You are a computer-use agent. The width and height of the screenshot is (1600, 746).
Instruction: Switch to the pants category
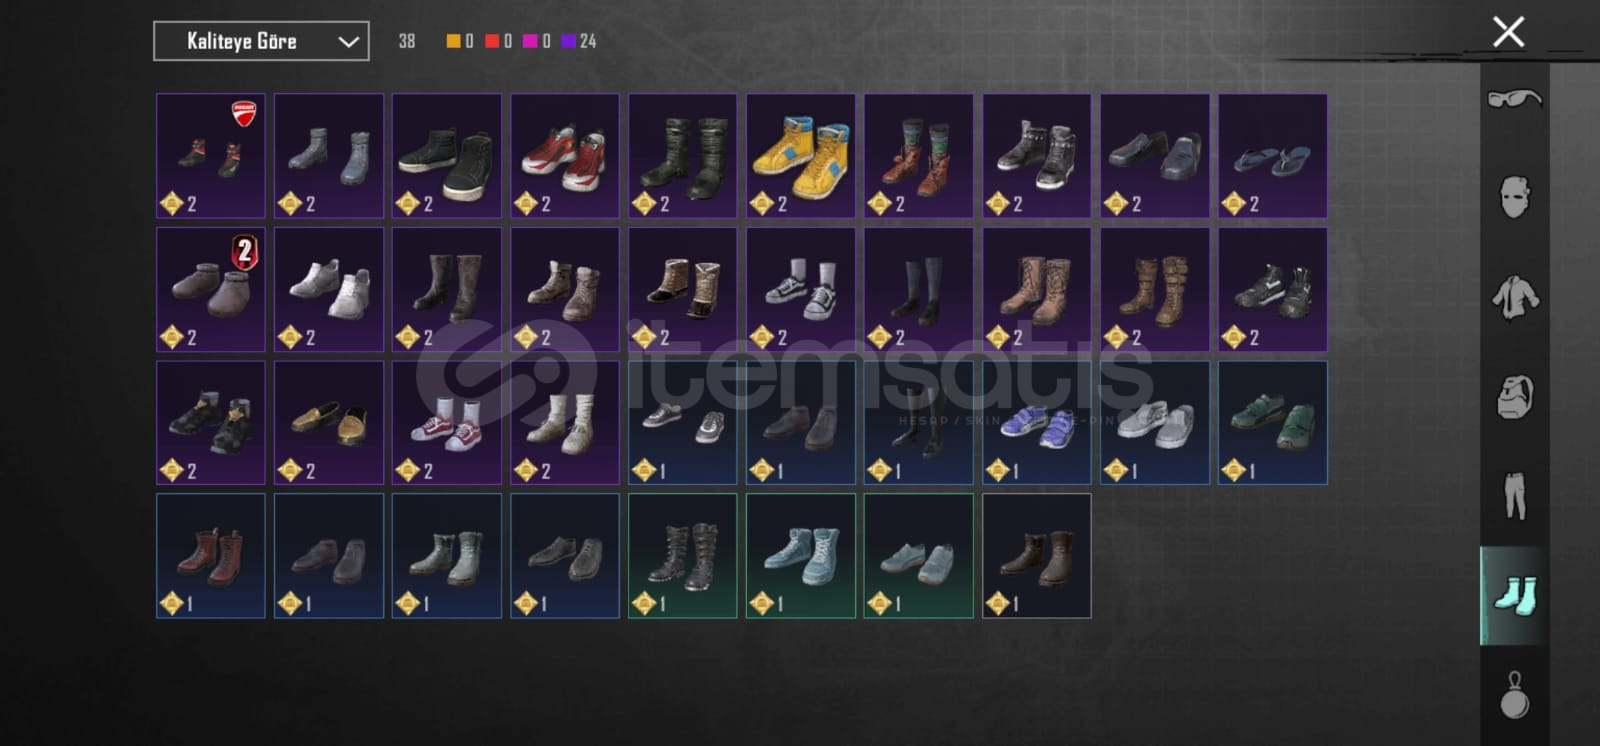(1515, 496)
